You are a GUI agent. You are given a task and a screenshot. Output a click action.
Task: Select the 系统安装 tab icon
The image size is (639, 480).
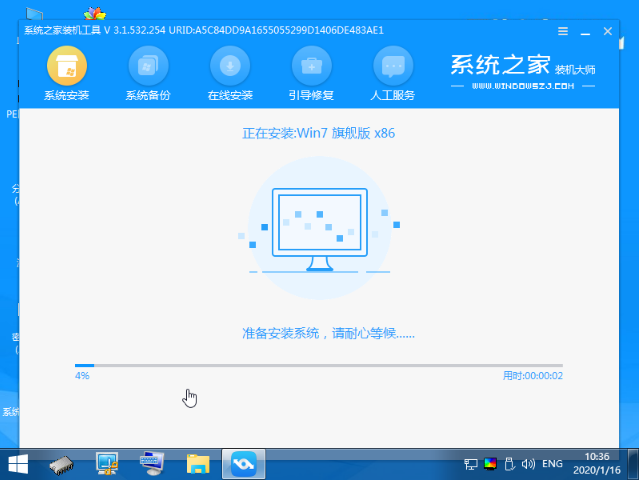(x=67, y=67)
